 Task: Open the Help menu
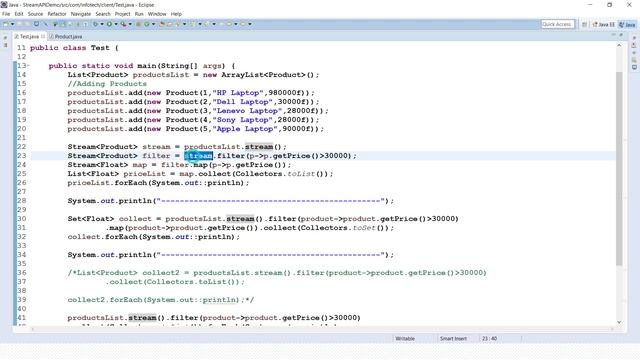coord(176,14)
